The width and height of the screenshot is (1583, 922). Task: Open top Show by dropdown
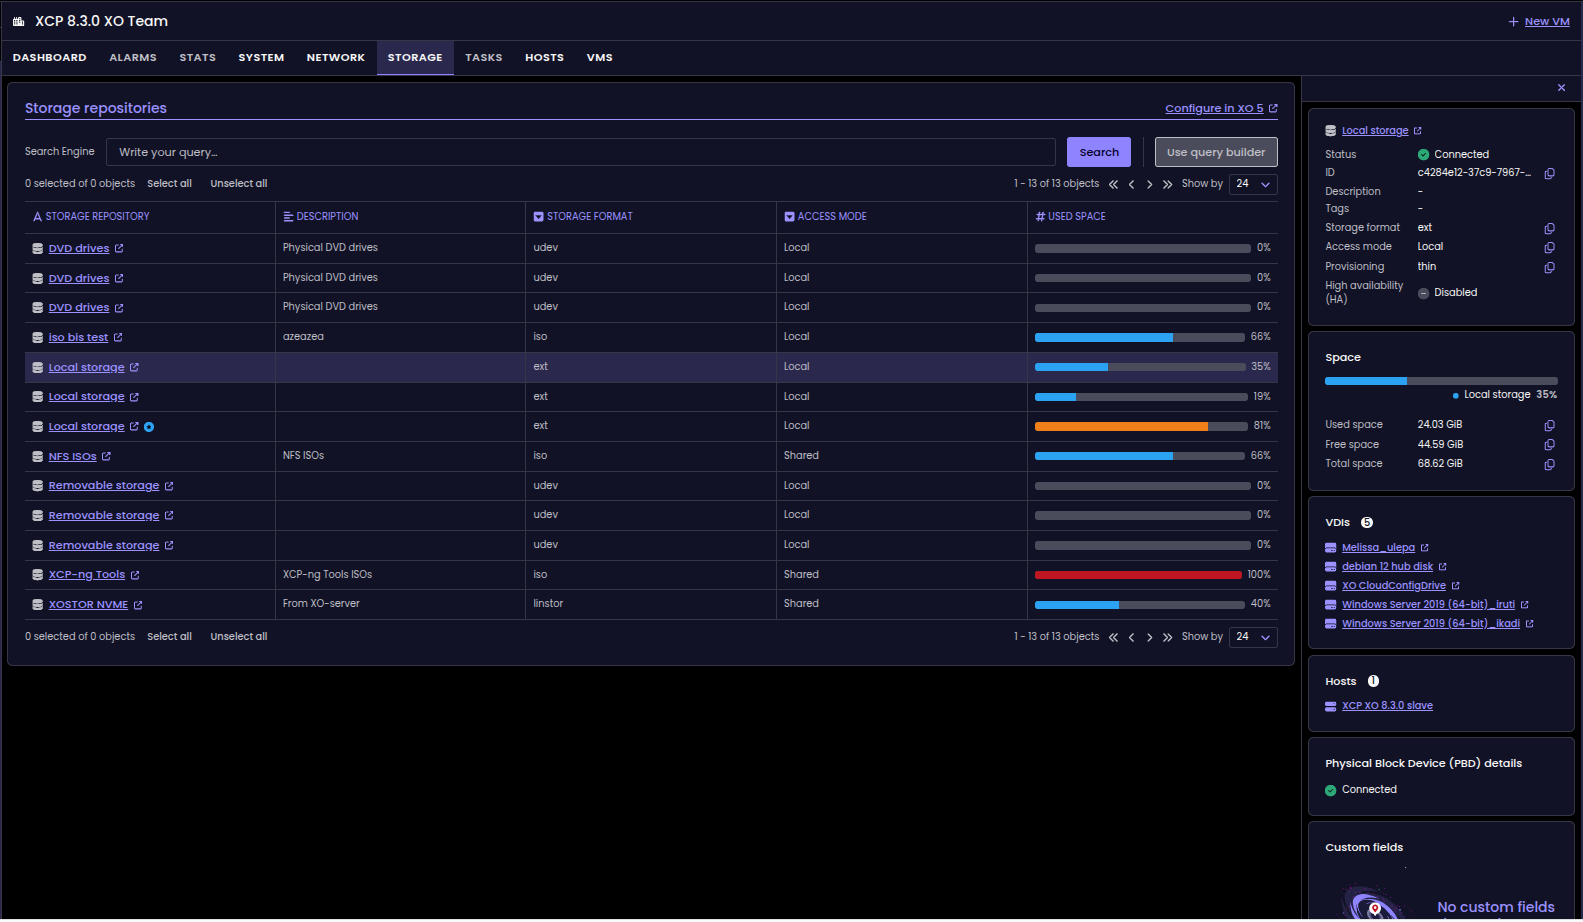click(x=1253, y=184)
